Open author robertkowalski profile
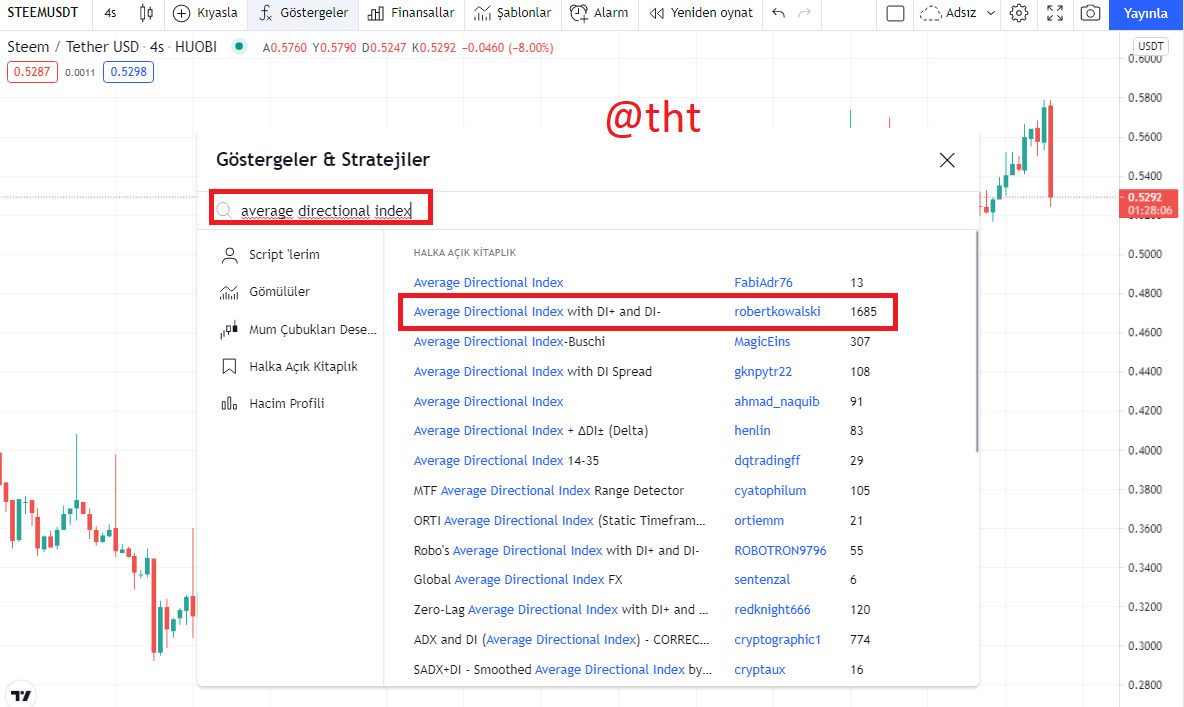This screenshot has width=1184, height=707. (777, 312)
